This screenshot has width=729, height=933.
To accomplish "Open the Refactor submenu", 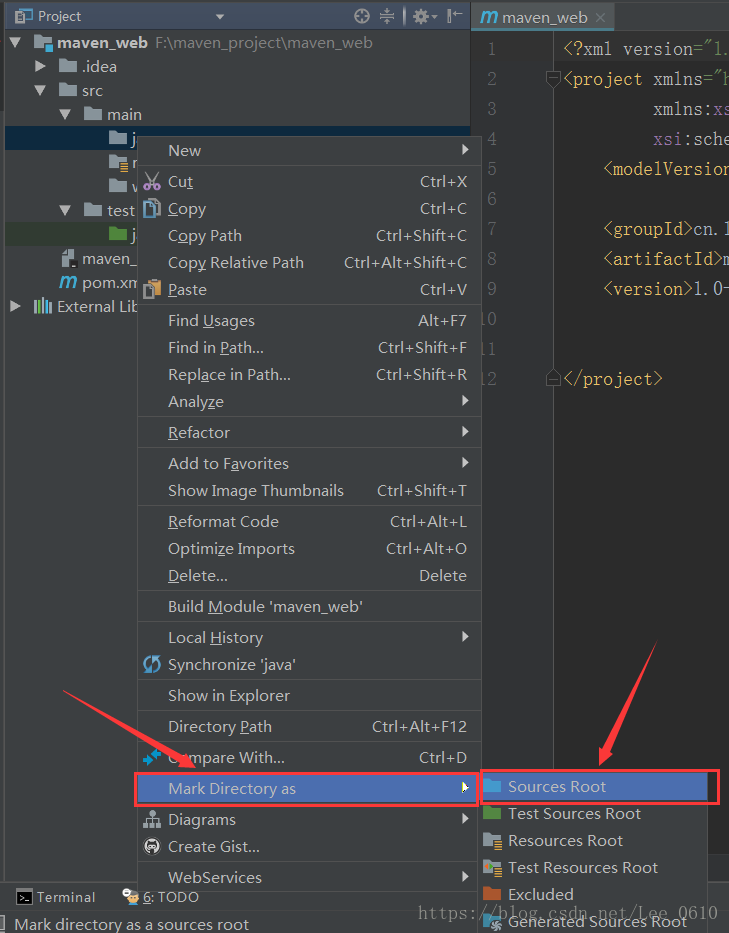I will tap(309, 433).
